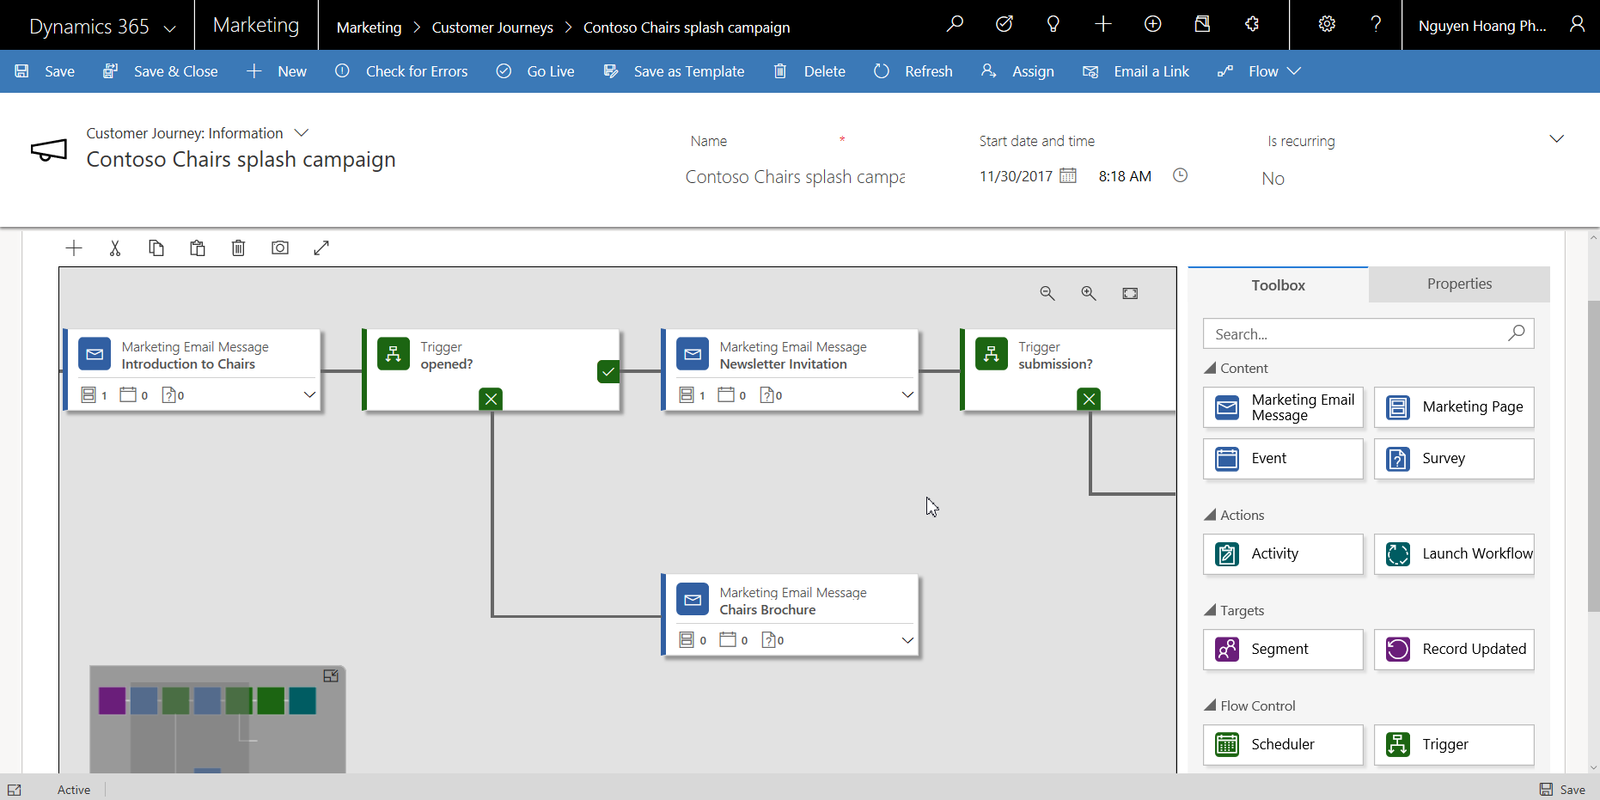Click the Copy icon in canvas toolbar
The width and height of the screenshot is (1600, 800).
tap(156, 248)
